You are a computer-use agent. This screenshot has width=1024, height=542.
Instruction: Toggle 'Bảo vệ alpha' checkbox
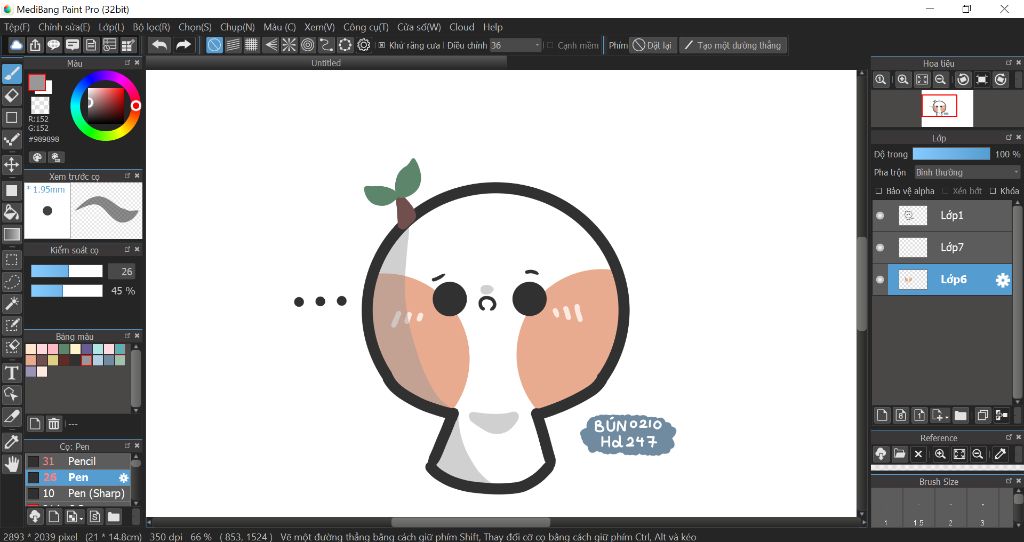879,191
